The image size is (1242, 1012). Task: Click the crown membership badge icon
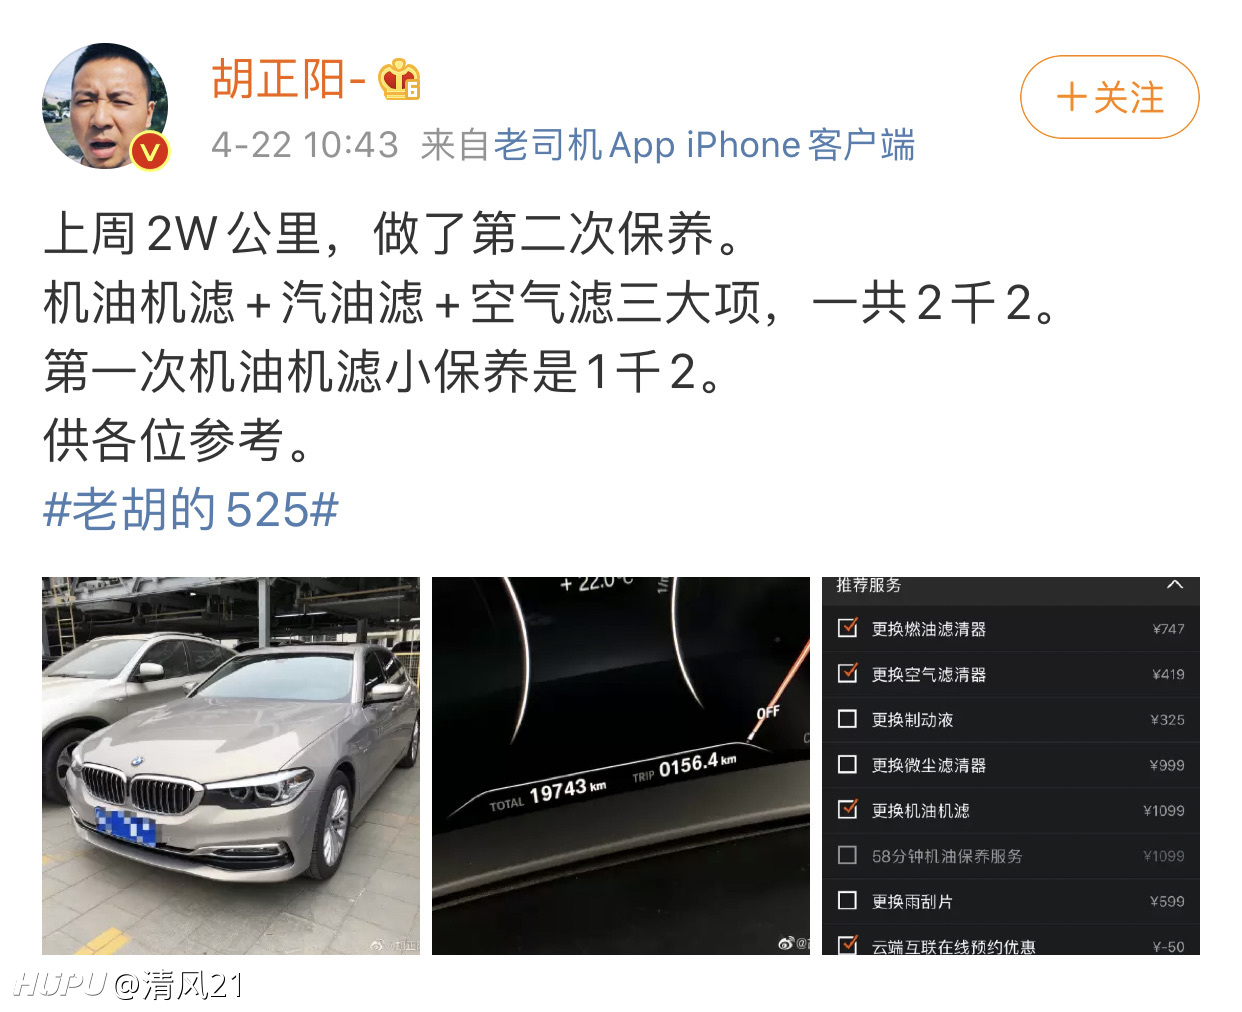tap(399, 80)
